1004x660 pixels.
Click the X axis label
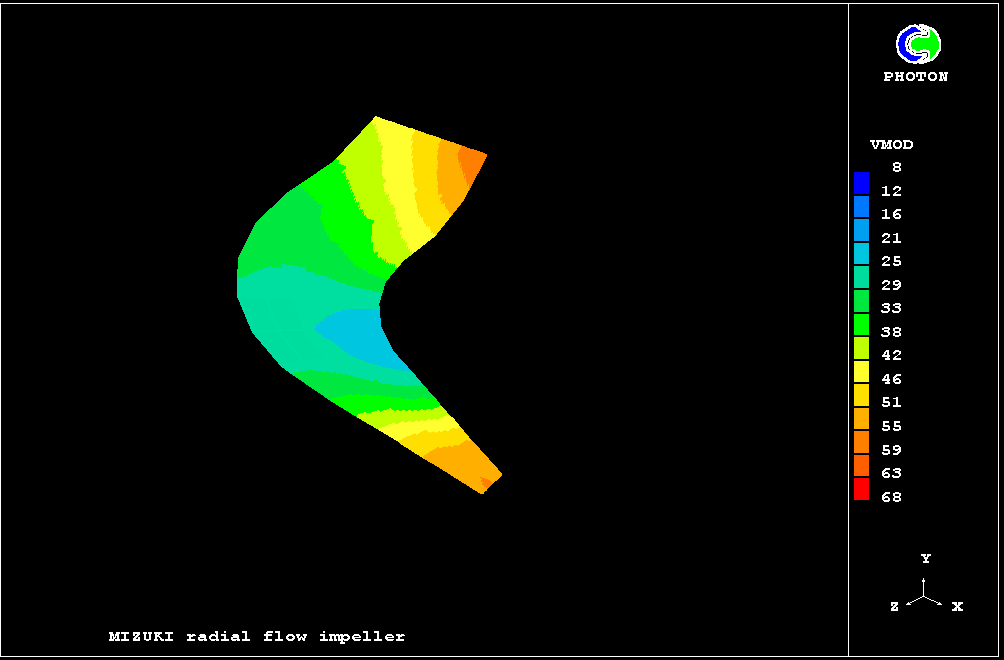coord(957,607)
